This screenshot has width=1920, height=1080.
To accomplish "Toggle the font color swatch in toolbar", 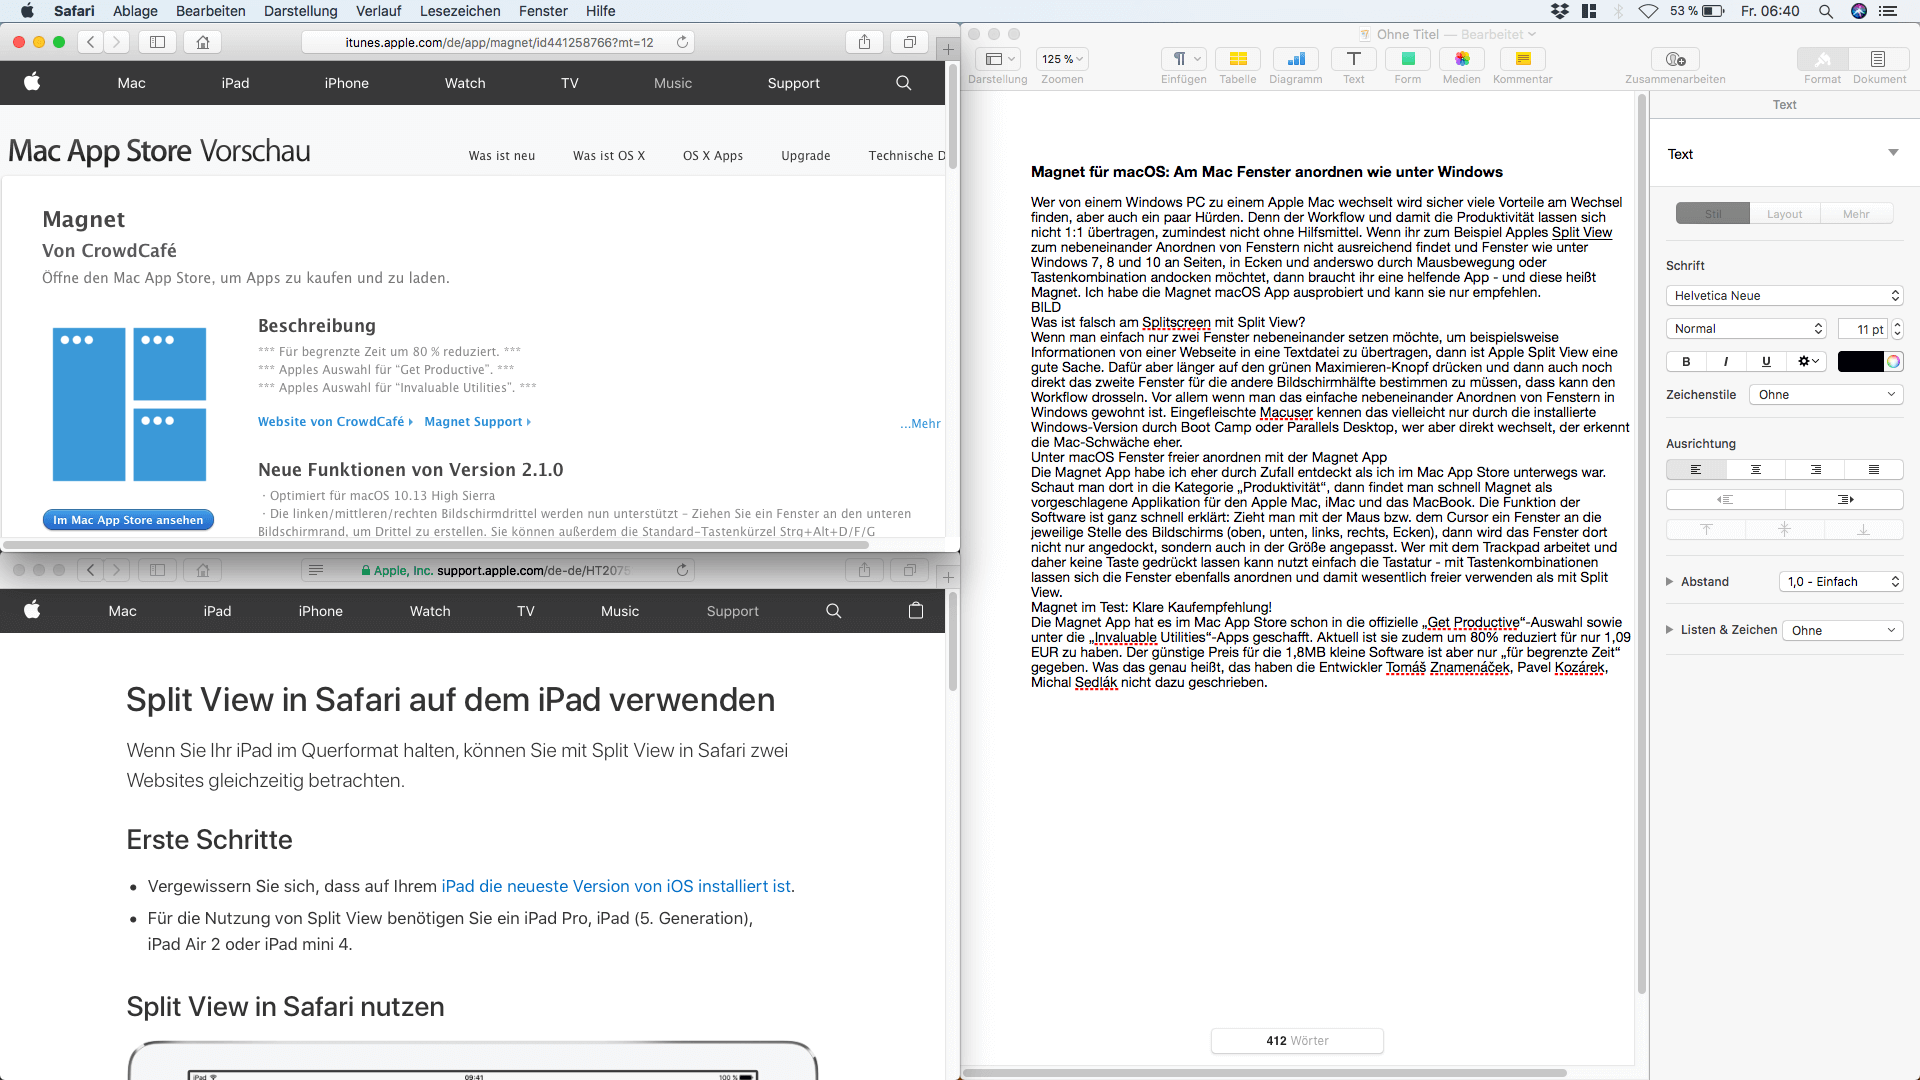I will pos(1861,361).
